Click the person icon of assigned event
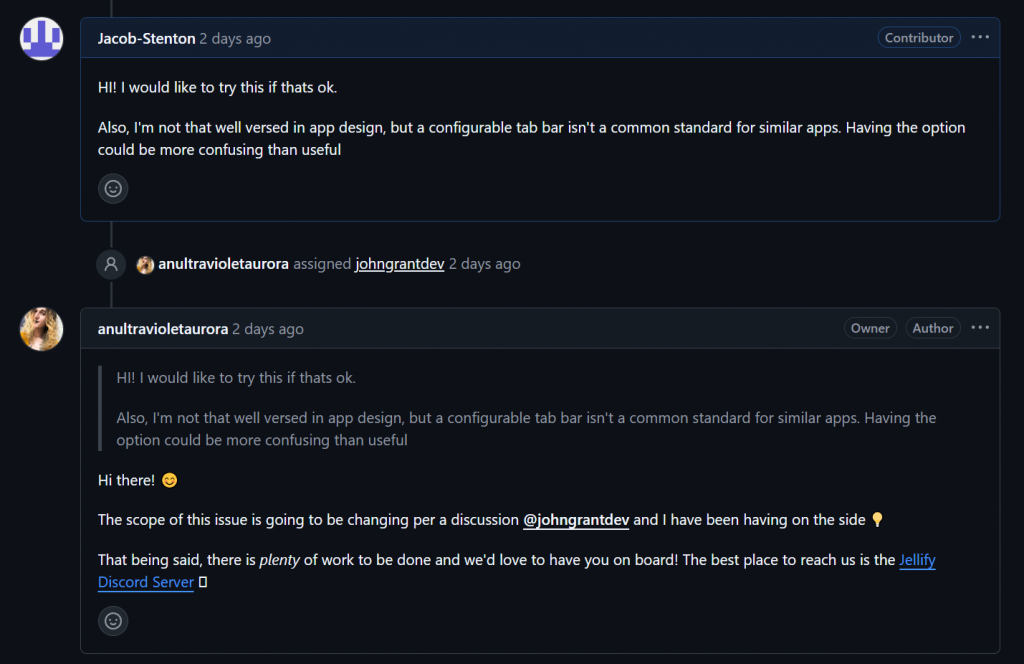1024x664 pixels. pos(111,264)
